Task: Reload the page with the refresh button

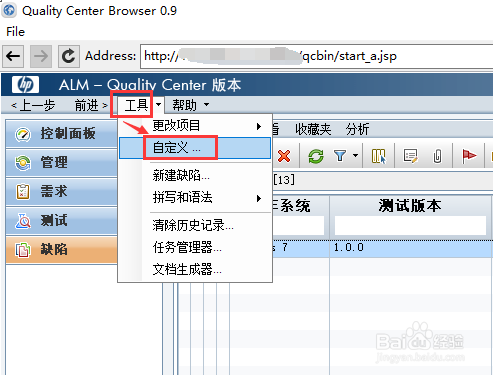Action: pyautogui.click(x=69, y=56)
